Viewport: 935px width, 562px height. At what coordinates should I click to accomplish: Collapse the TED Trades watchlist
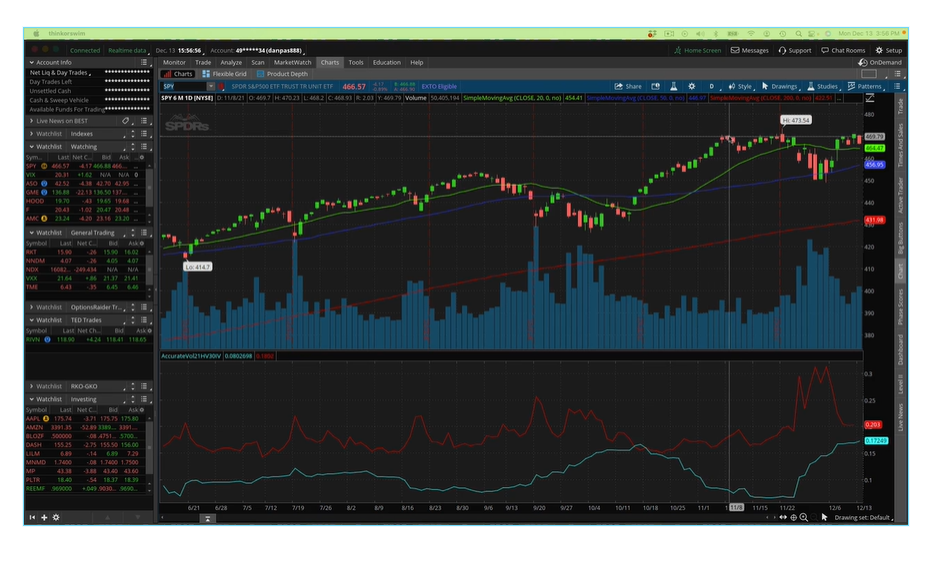(32, 320)
